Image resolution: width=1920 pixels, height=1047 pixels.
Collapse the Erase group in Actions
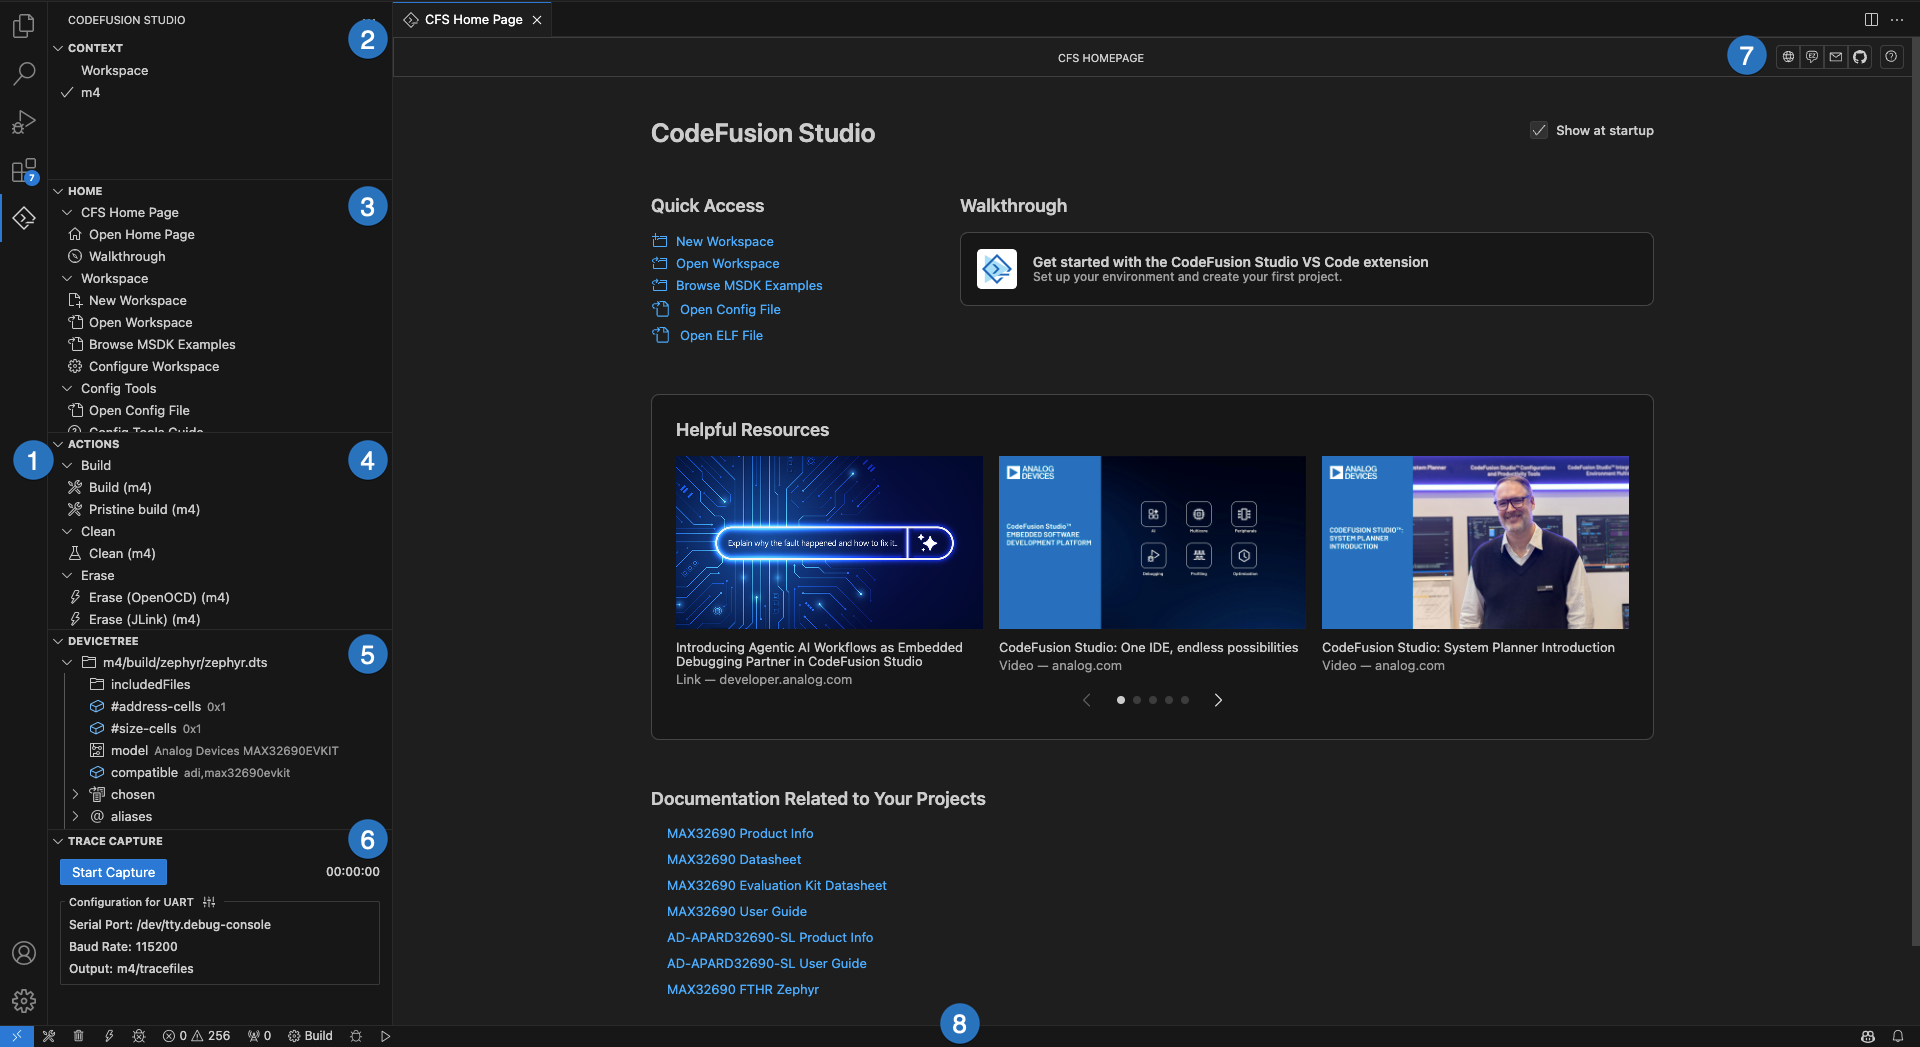click(x=67, y=575)
